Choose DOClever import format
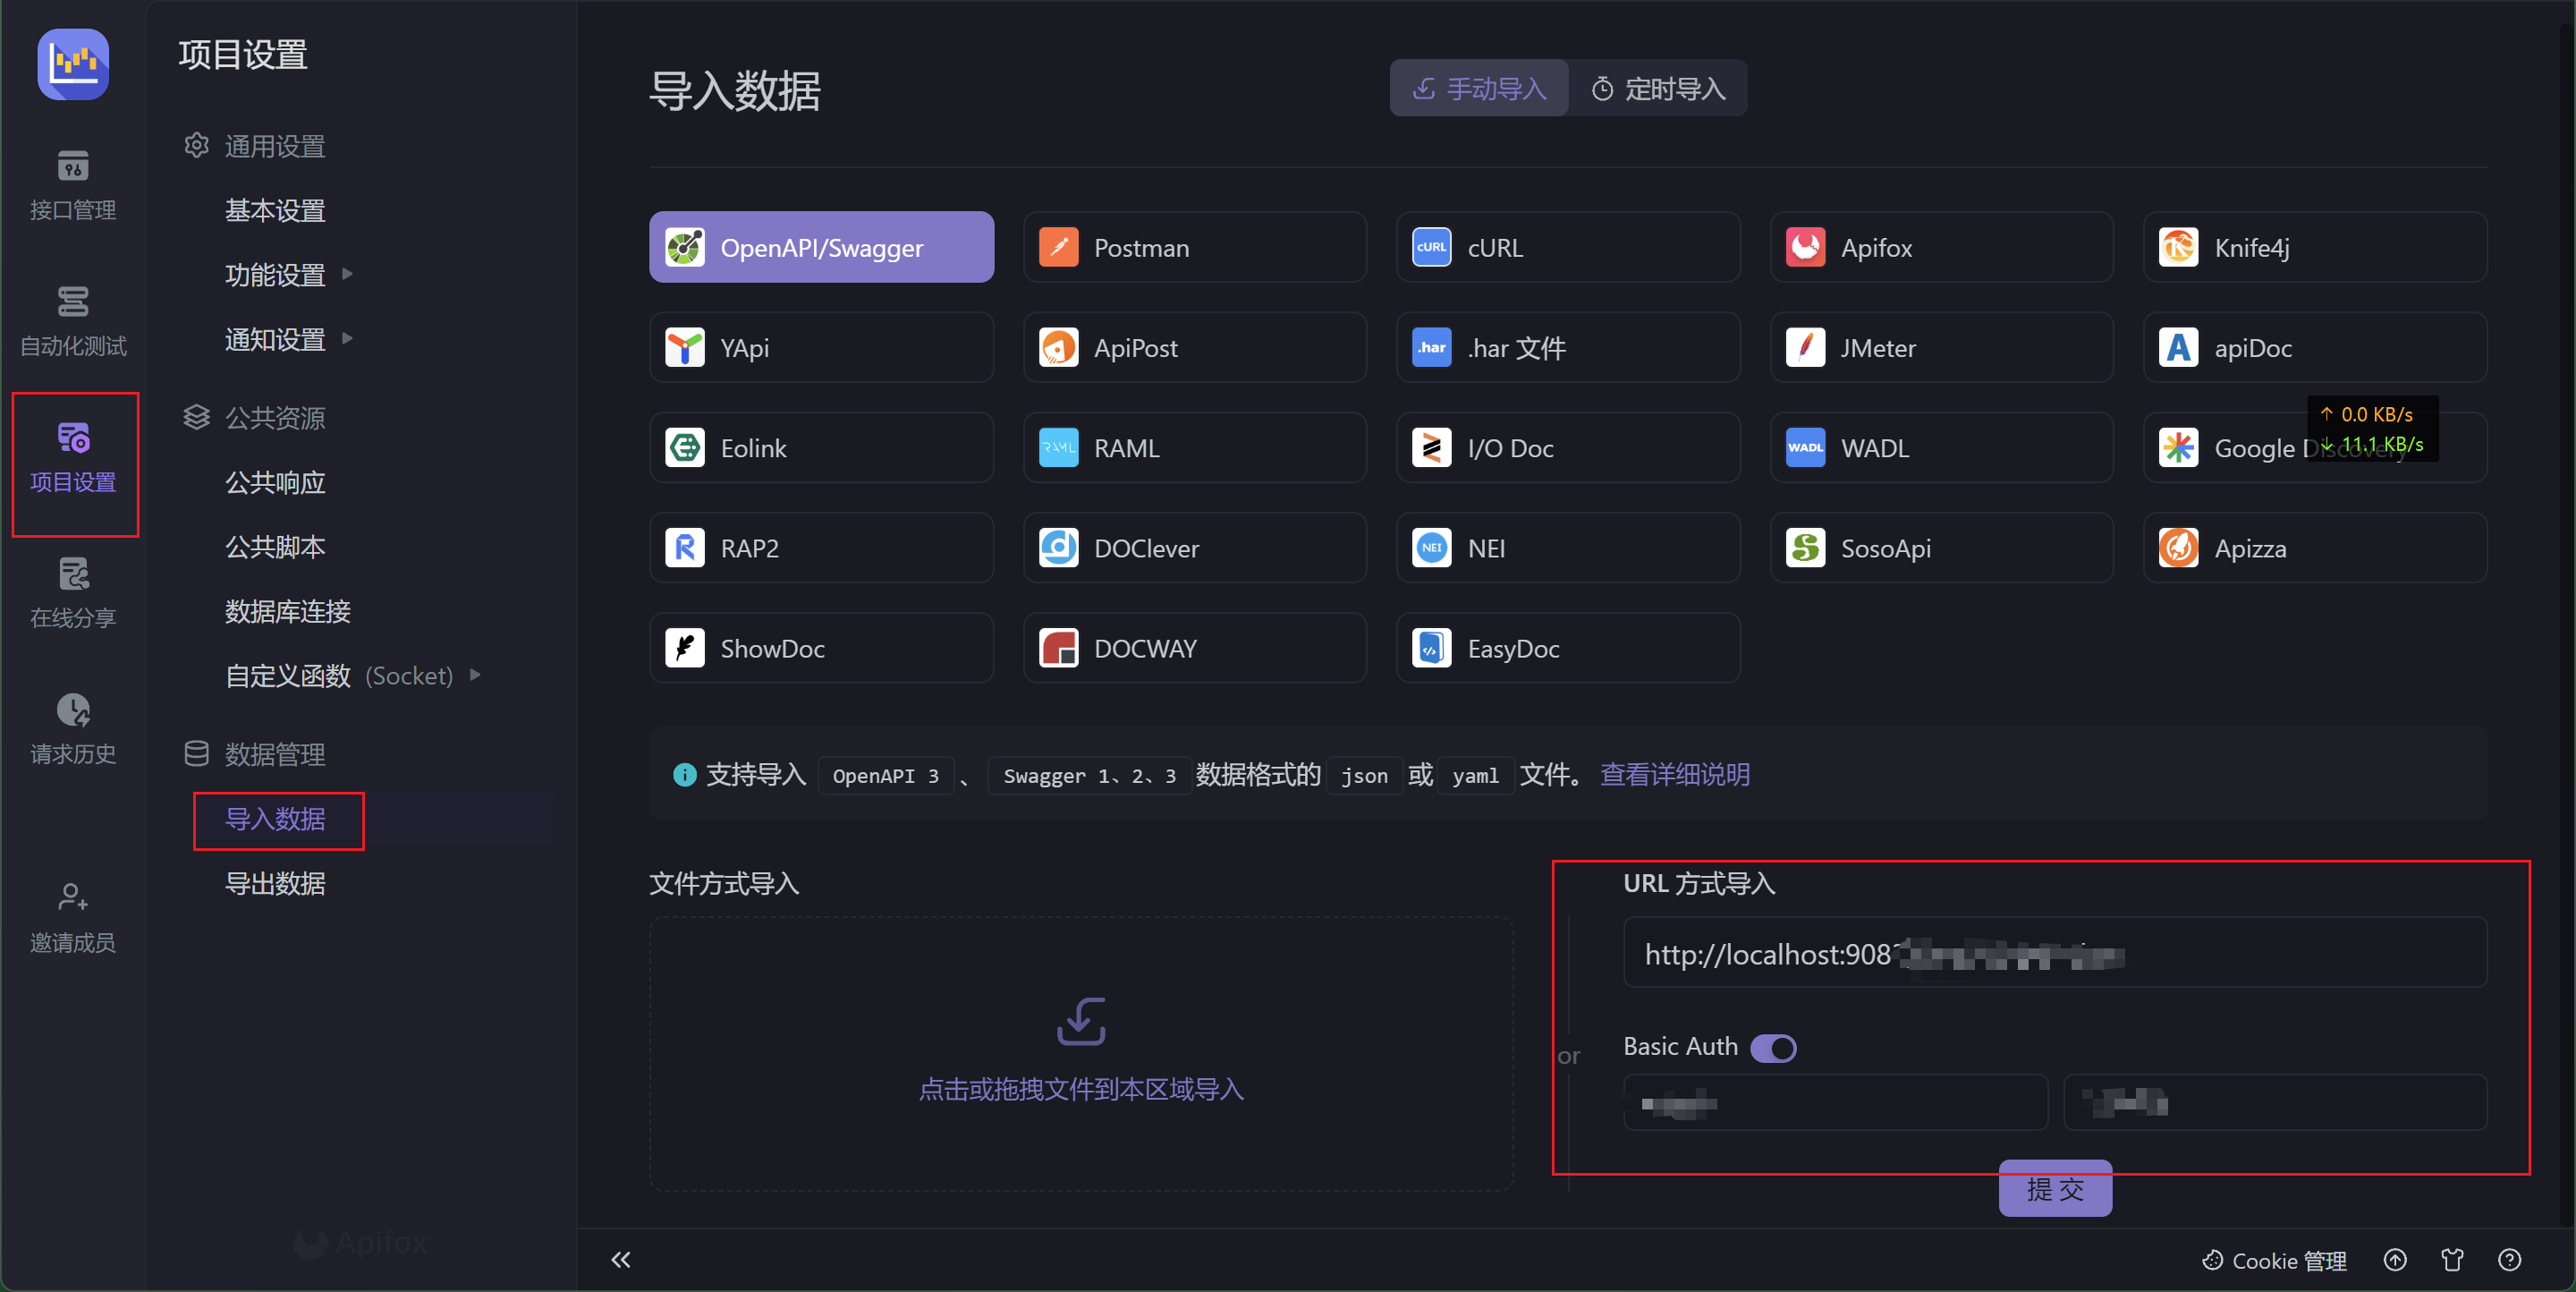 (x=1195, y=547)
